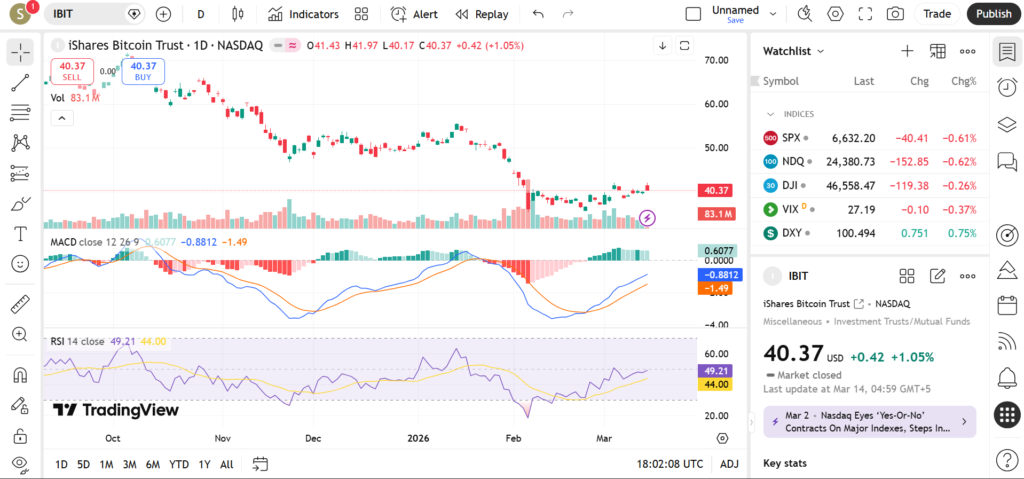Open the text annotation tool
The height and width of the screenshot is (479, 1024).
pyautogui.click(x=20, y=233)
